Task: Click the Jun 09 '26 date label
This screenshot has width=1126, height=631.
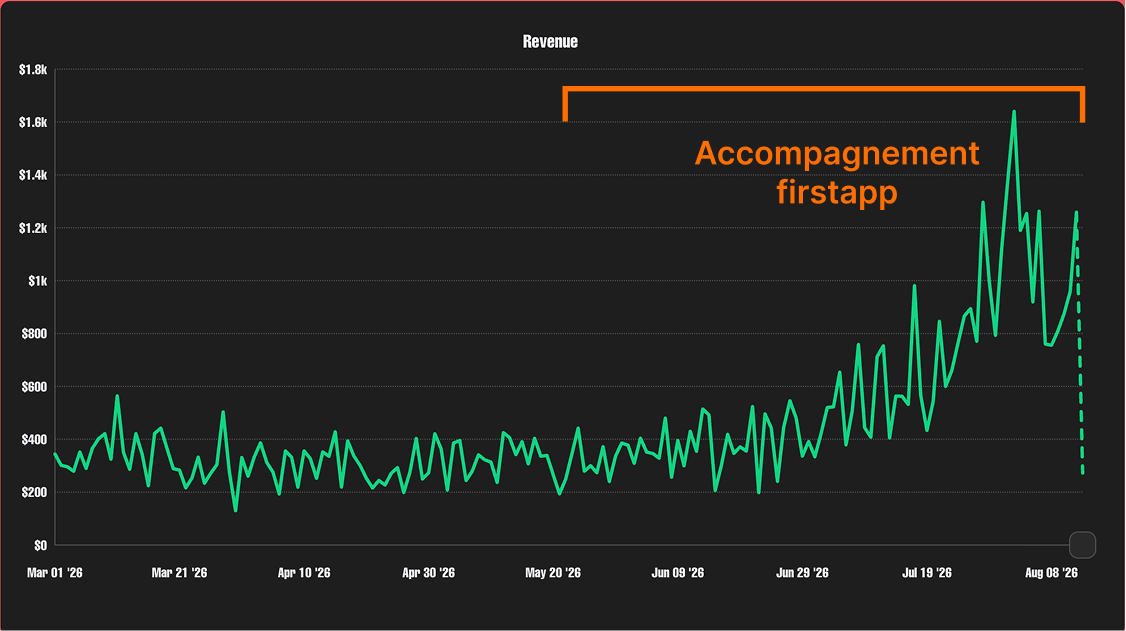Action: (678, 573)
